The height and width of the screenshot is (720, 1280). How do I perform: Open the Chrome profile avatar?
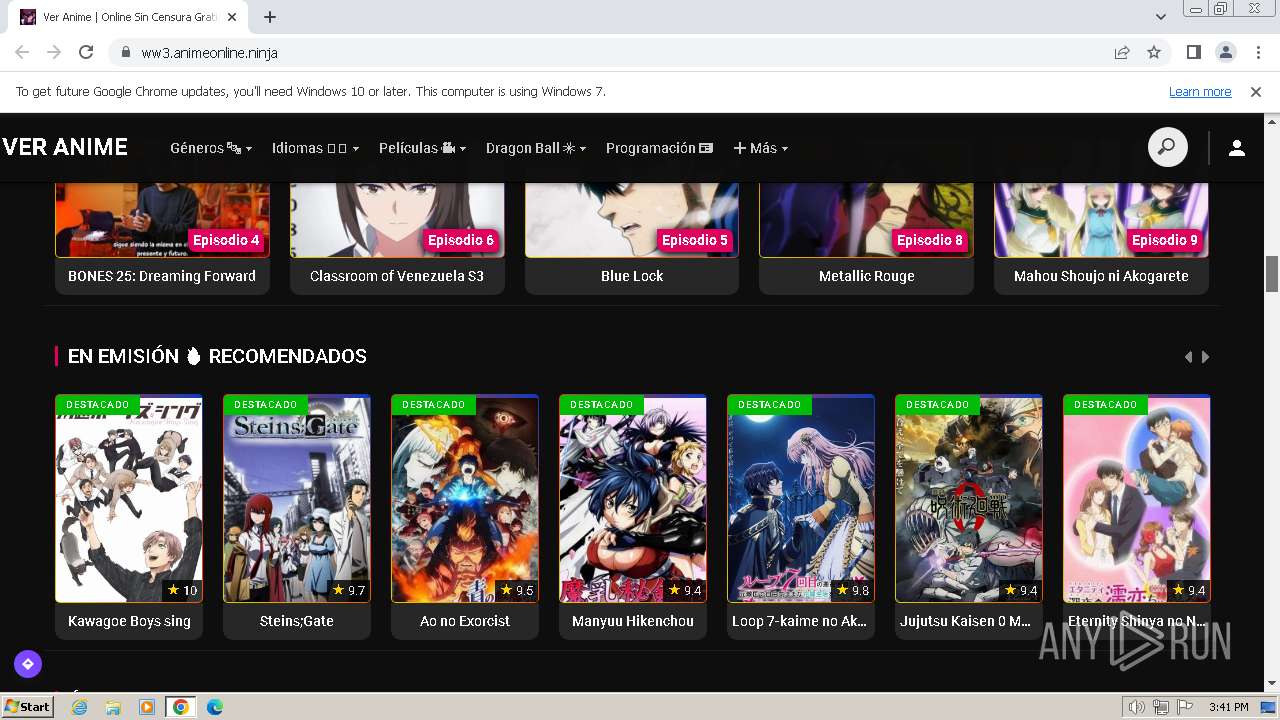[1225, 52]
